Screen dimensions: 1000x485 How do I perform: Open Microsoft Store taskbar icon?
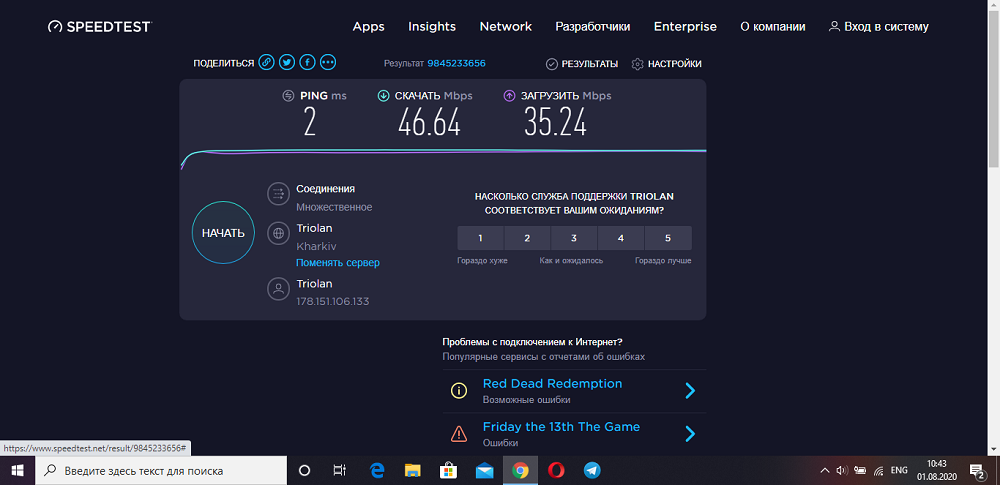point(449,471)
